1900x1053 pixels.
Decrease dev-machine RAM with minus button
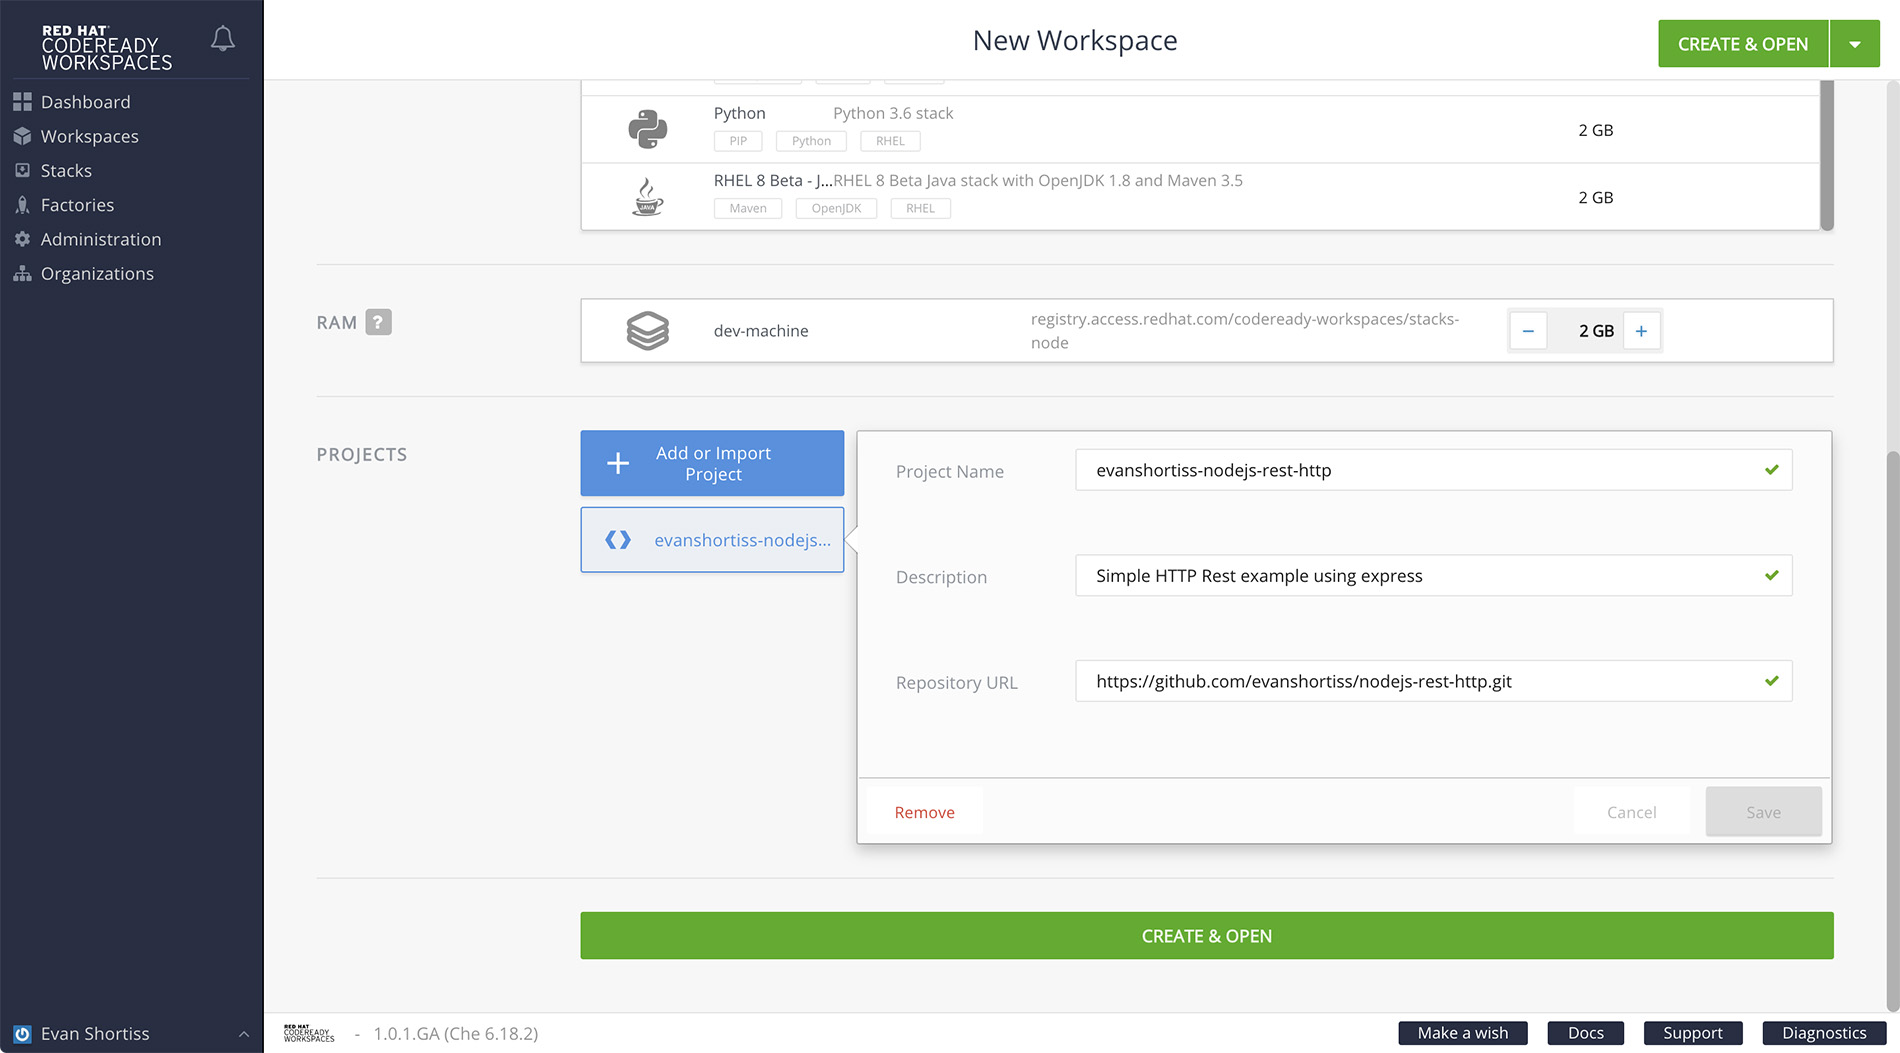(1528, 331)
